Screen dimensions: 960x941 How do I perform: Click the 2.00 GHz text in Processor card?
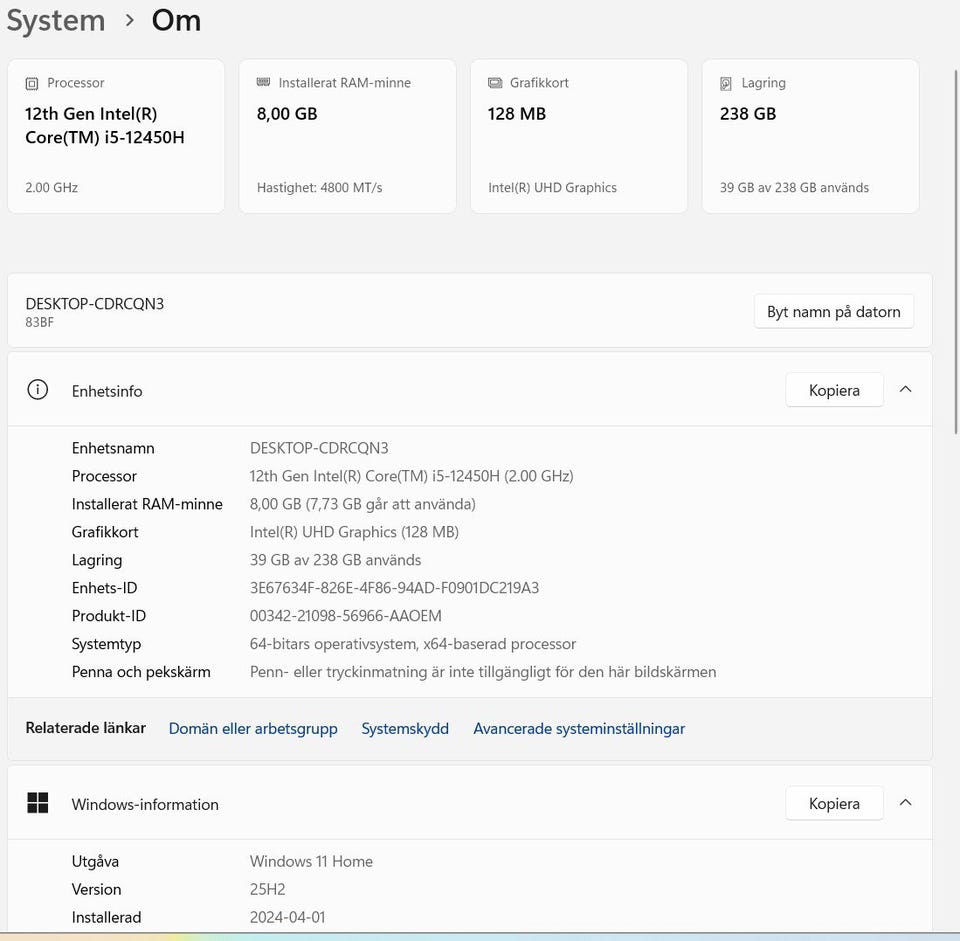pyautogui.click(x=51, y=187)
